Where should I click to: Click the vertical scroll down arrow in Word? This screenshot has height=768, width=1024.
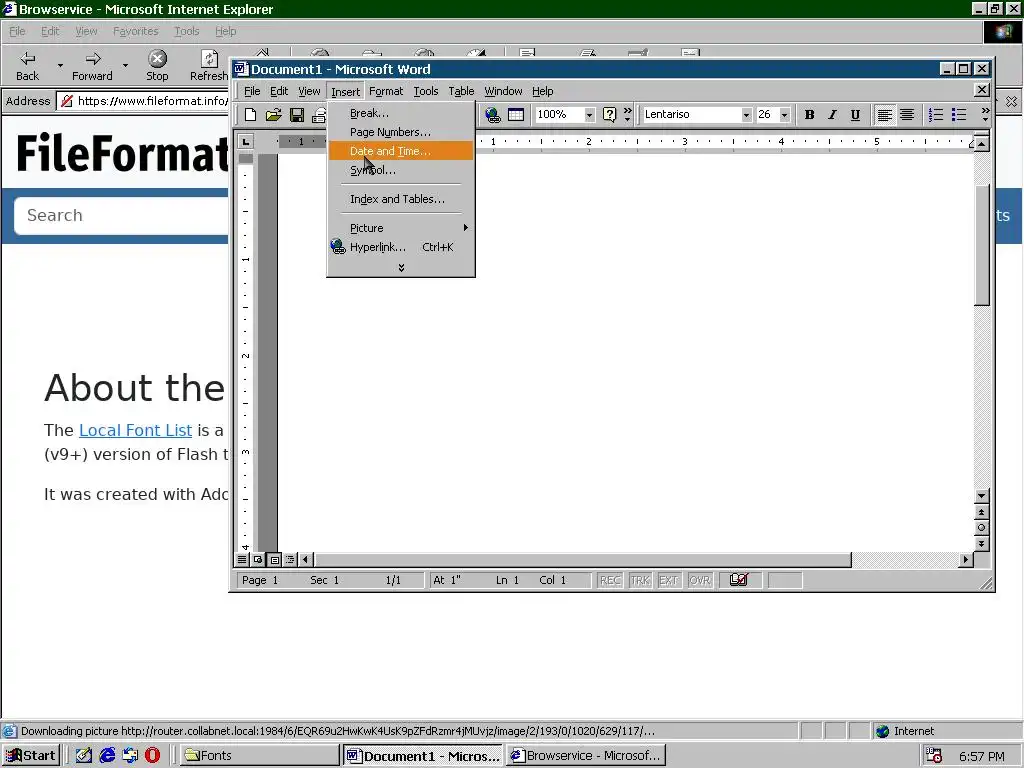(x=981, y=496)
